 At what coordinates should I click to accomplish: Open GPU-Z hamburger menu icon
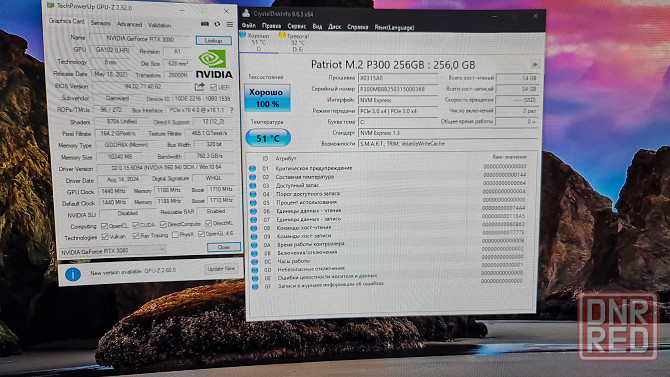click(x=230, y=25)
